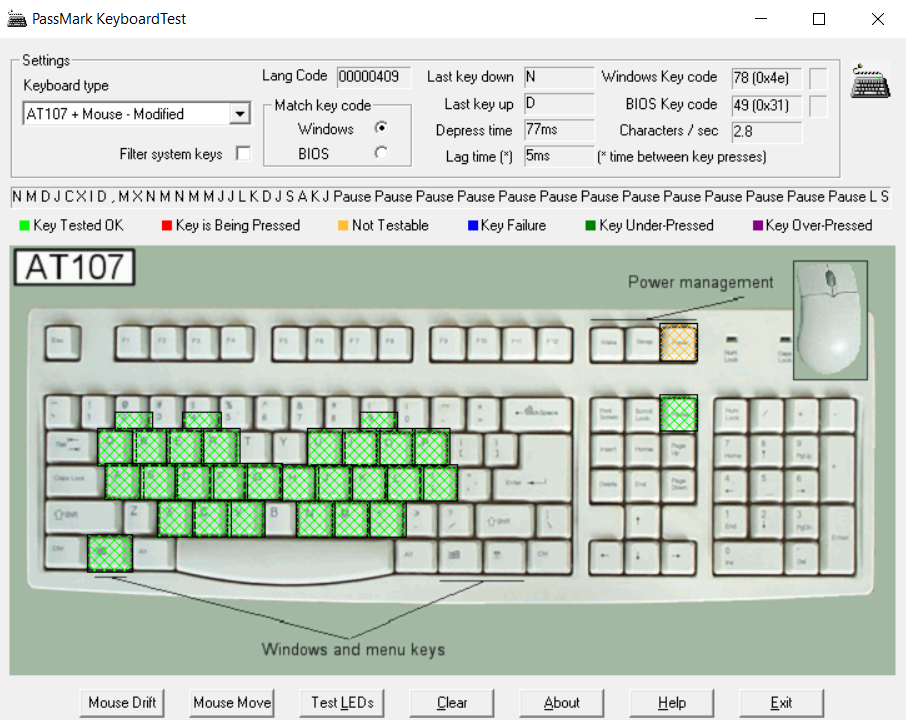Click the Lag time value field

tap(559, 156)
